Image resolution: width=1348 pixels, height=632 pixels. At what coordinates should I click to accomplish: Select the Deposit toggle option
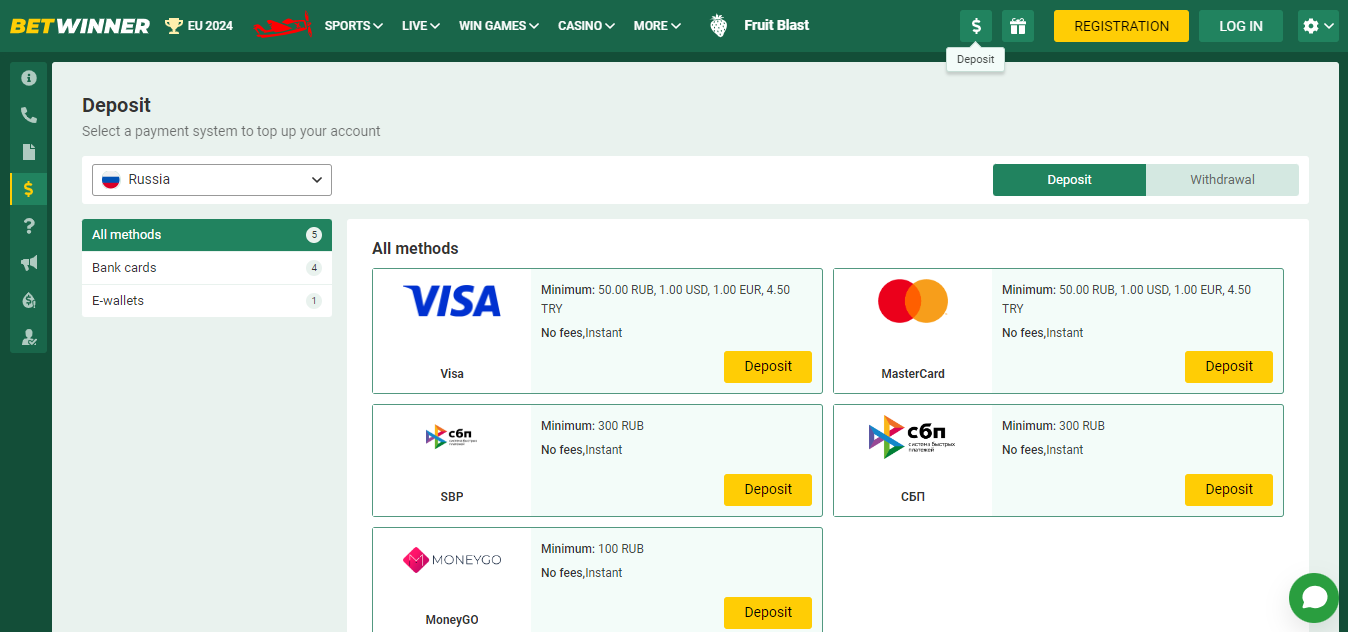coord(1069,180)
